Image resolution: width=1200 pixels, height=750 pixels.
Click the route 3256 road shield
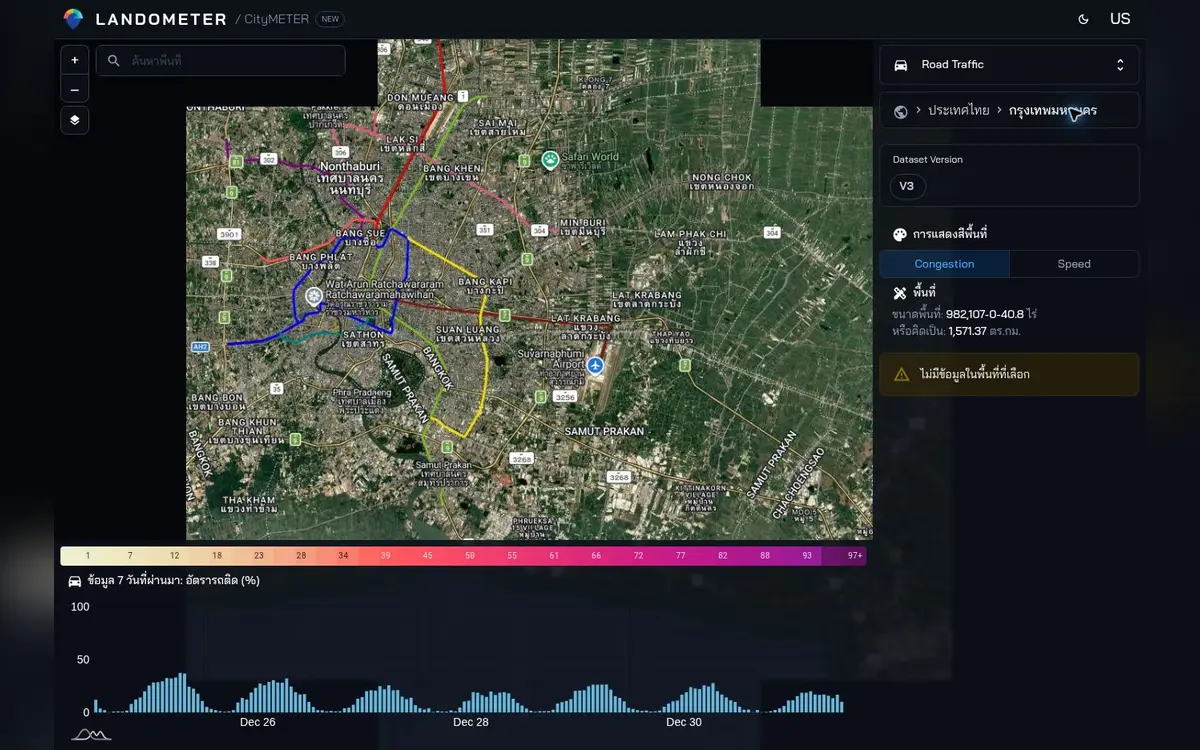565,397
